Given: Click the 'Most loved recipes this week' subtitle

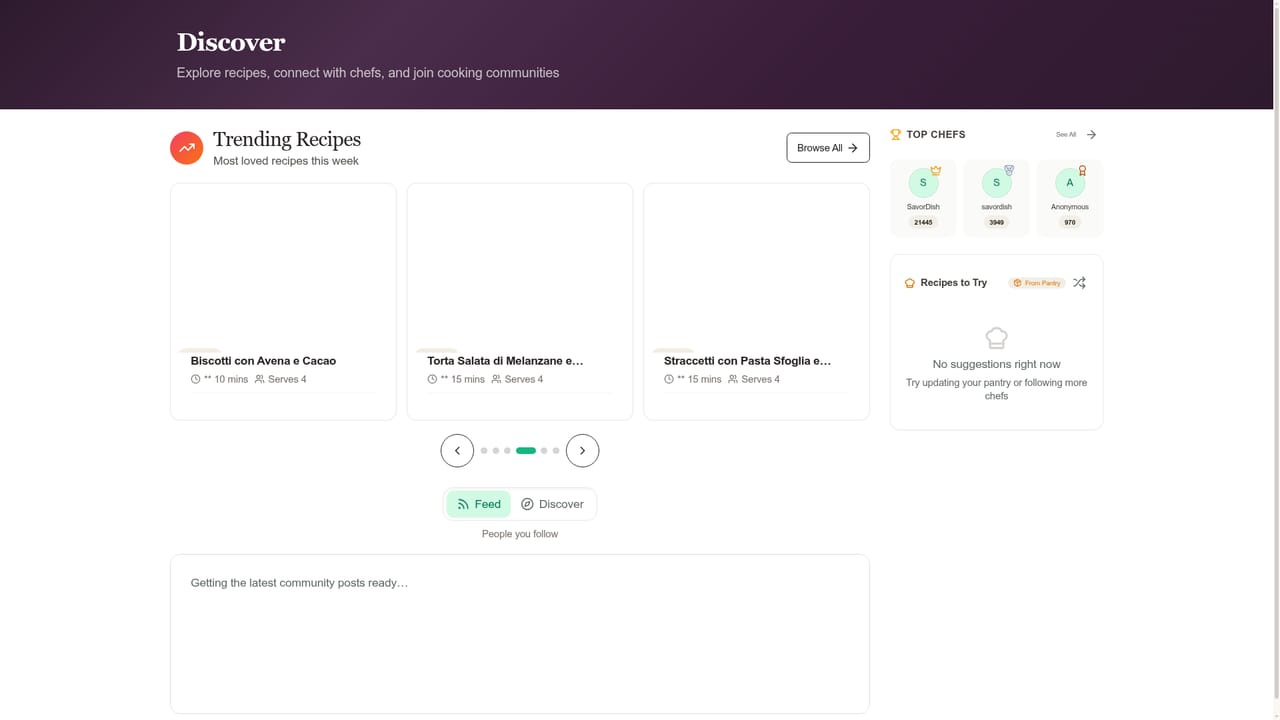Looking at the screenshot, I should tap(286, 161).
